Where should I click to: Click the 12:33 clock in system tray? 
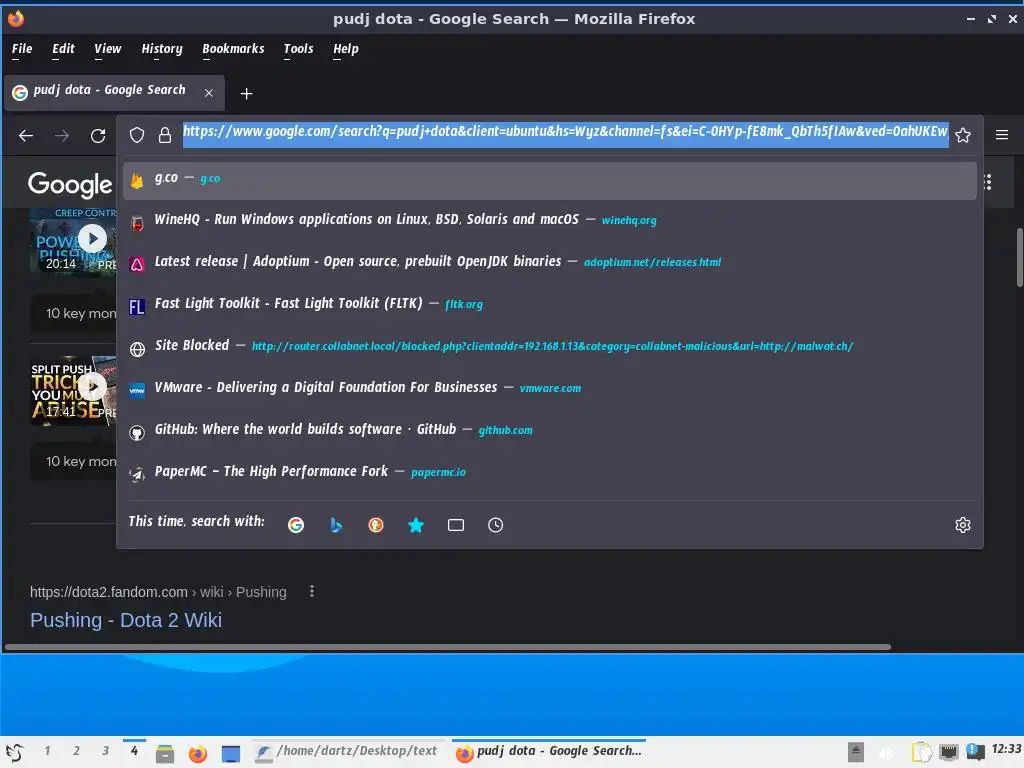[x=1006, y=749]
